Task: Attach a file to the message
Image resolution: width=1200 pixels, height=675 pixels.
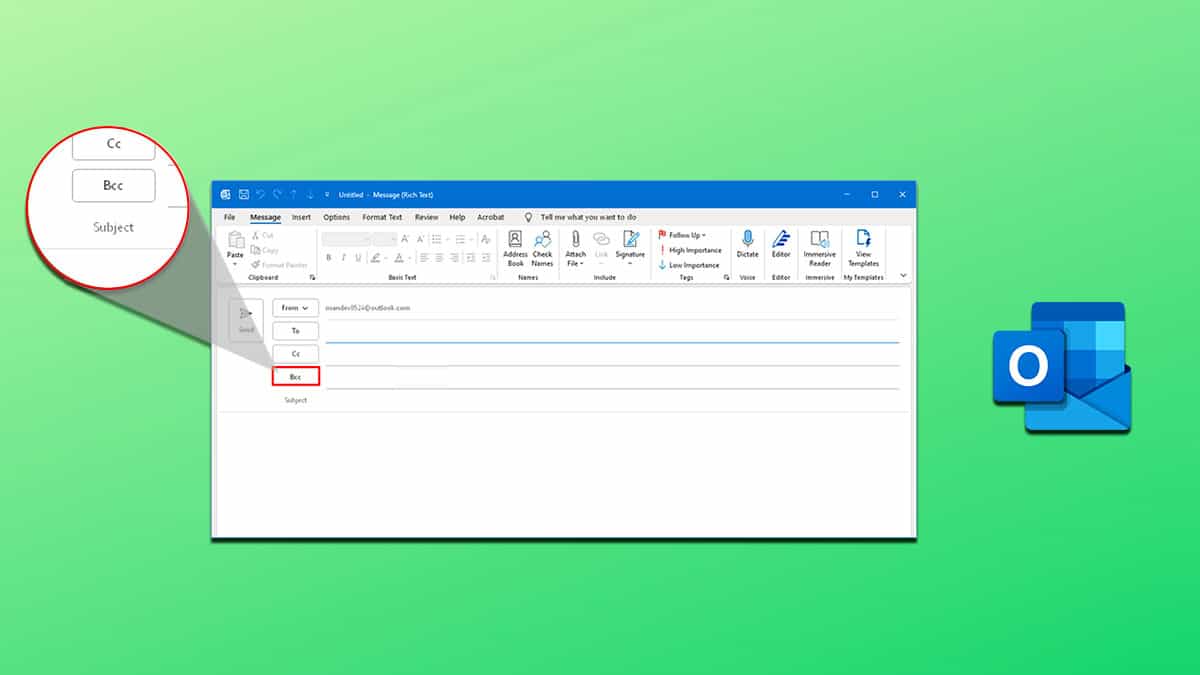Action: (x=576, y=253)
